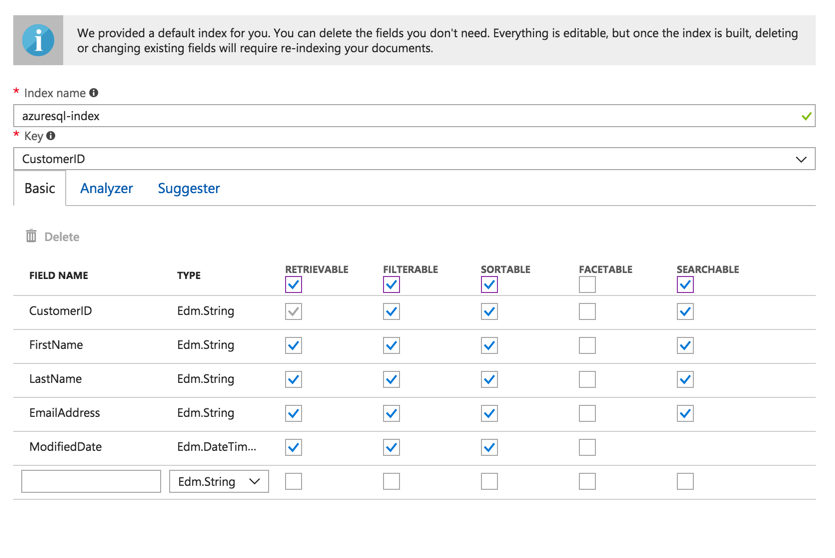Click the green validation checkmark in Index name
This screenshot has height=558, width=835.
[806, 116]
